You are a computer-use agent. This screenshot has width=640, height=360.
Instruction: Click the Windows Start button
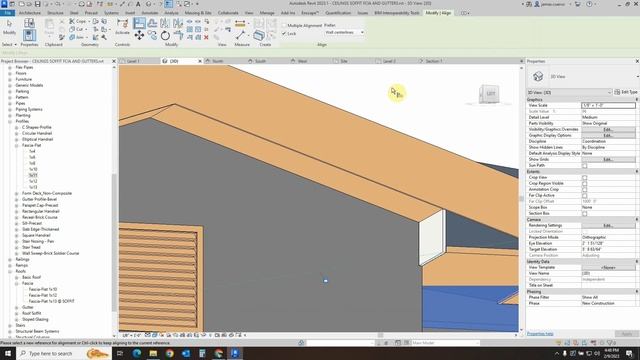pyautogui.click(x=8, y=353)
